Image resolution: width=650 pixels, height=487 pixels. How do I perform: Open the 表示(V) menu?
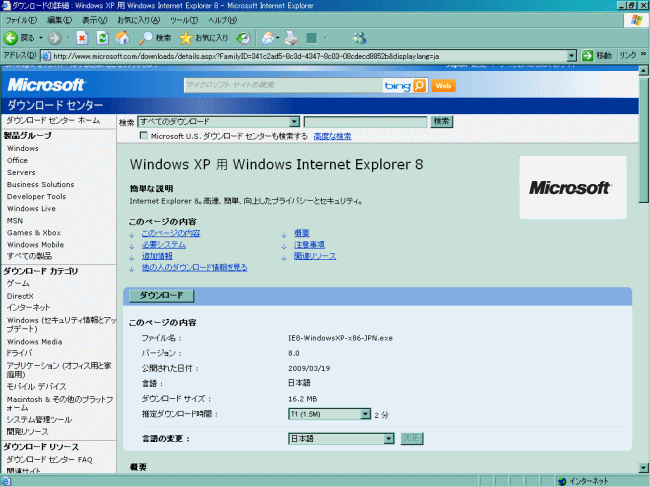[x=95, y=20]
